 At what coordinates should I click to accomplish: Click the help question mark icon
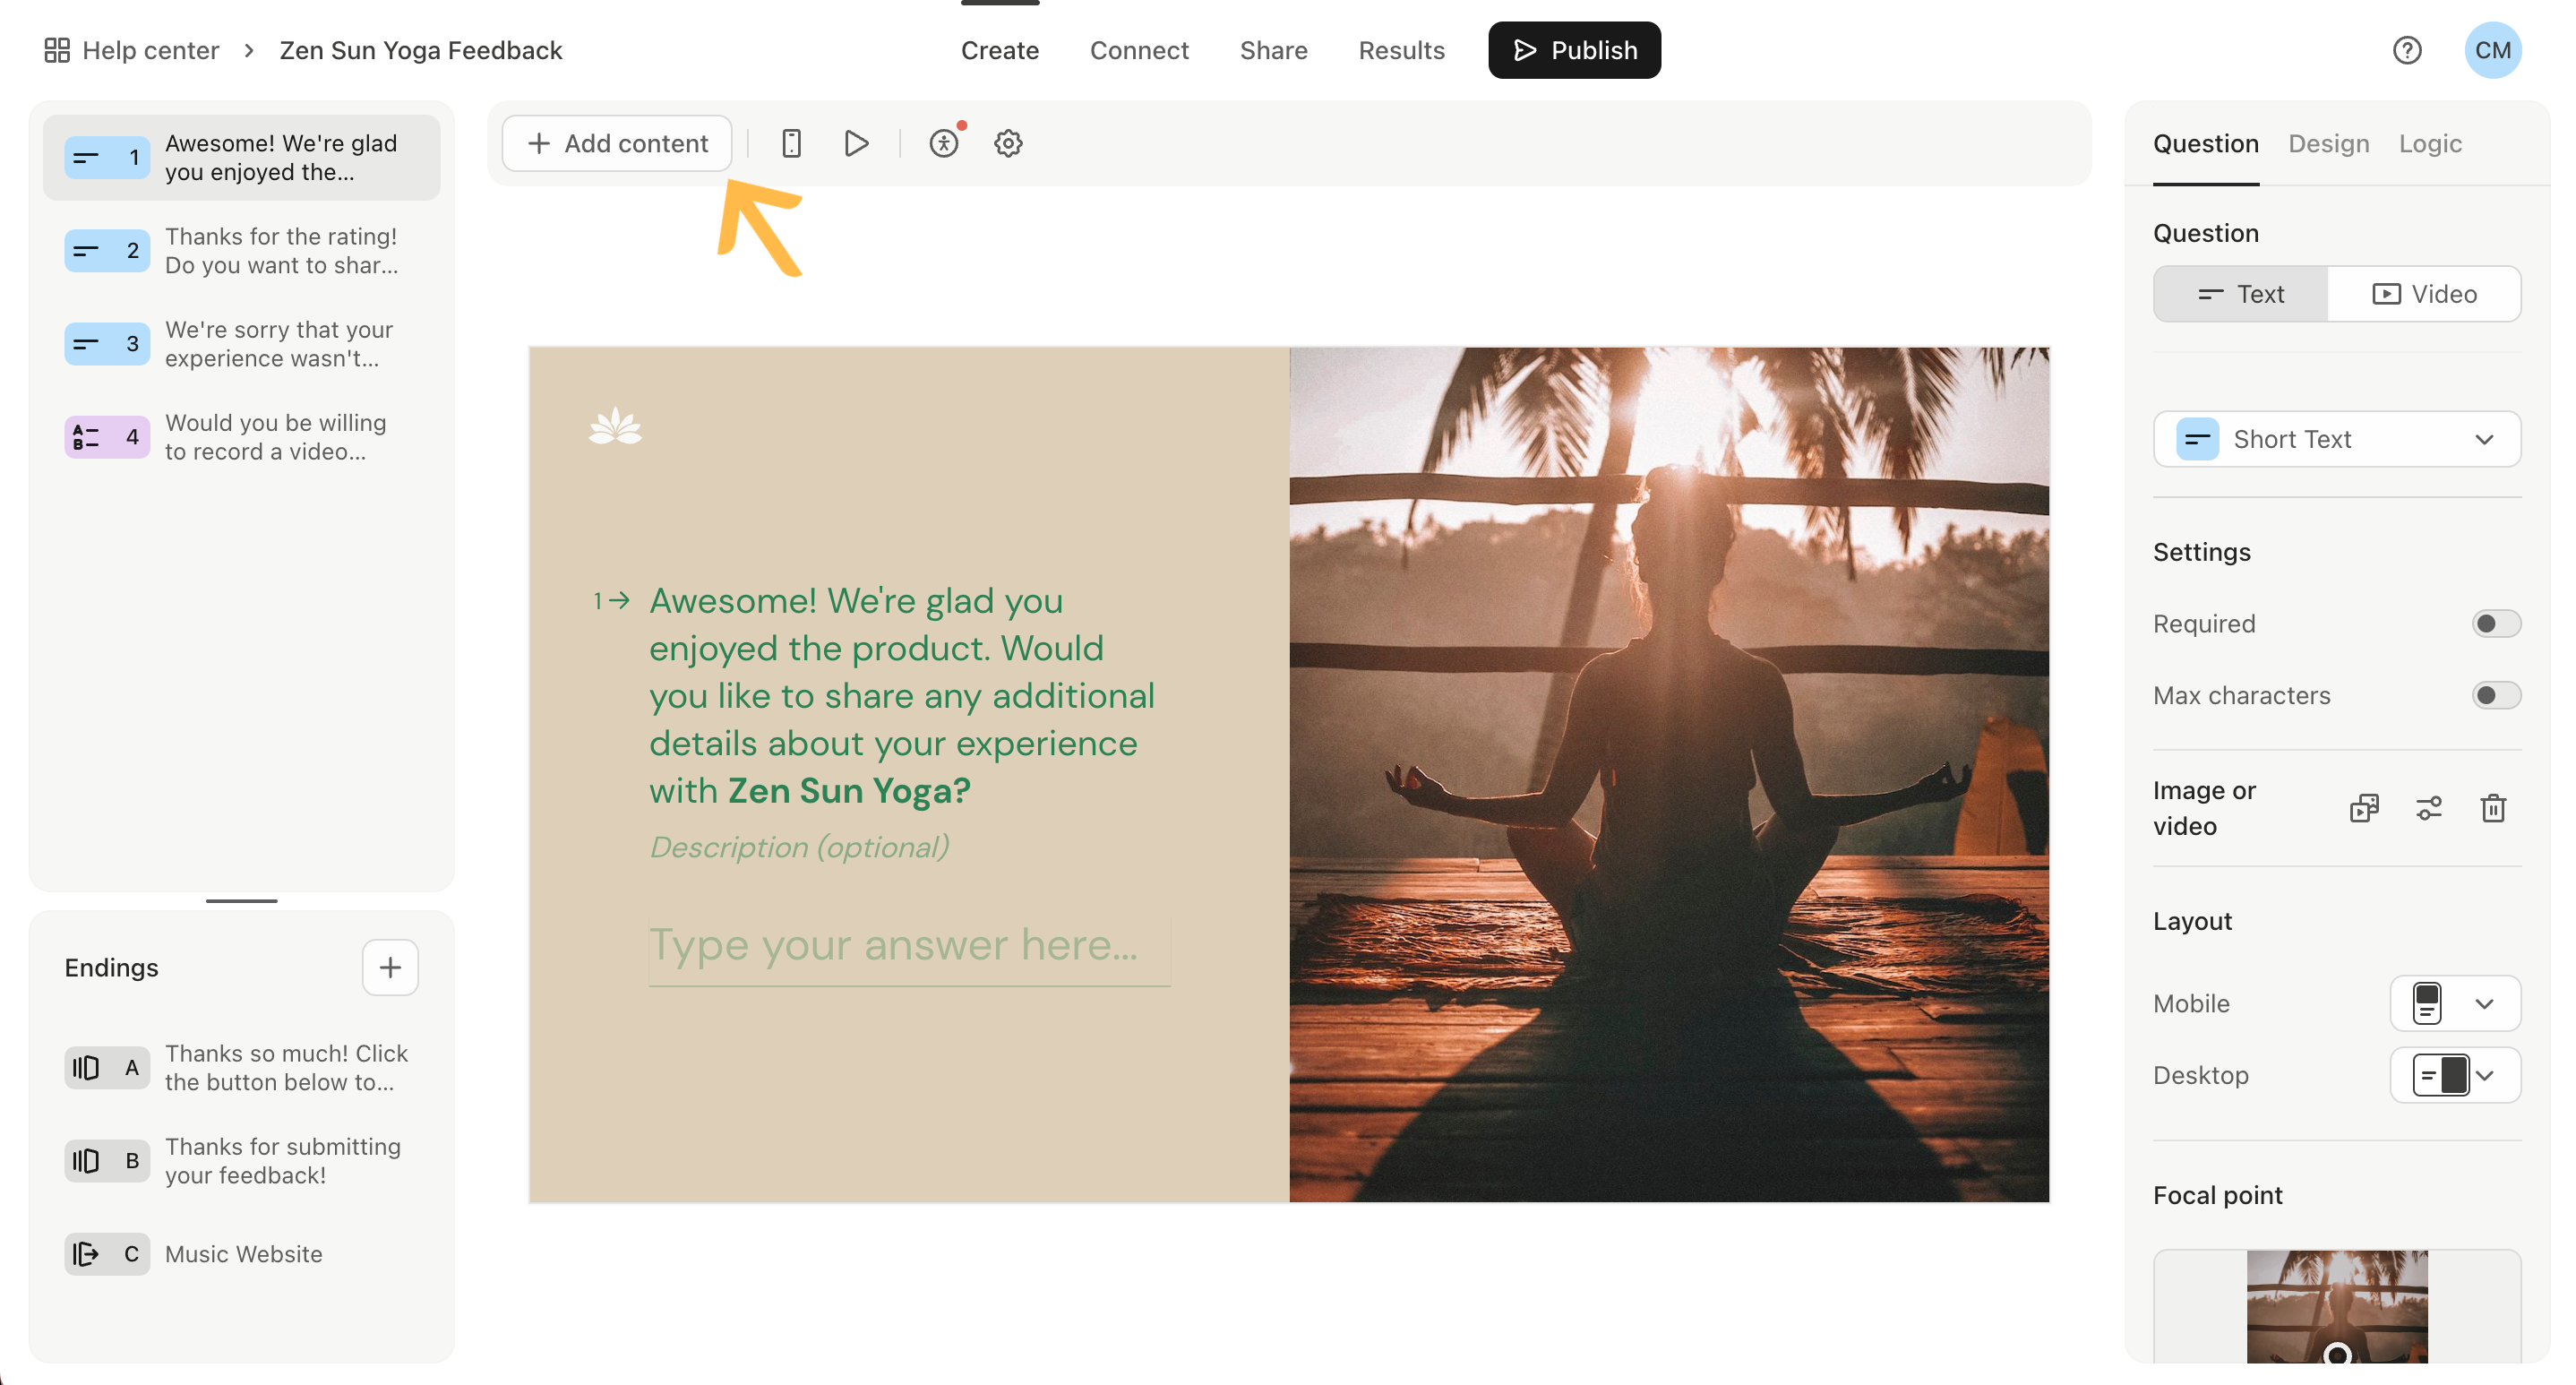[2407, 50]
